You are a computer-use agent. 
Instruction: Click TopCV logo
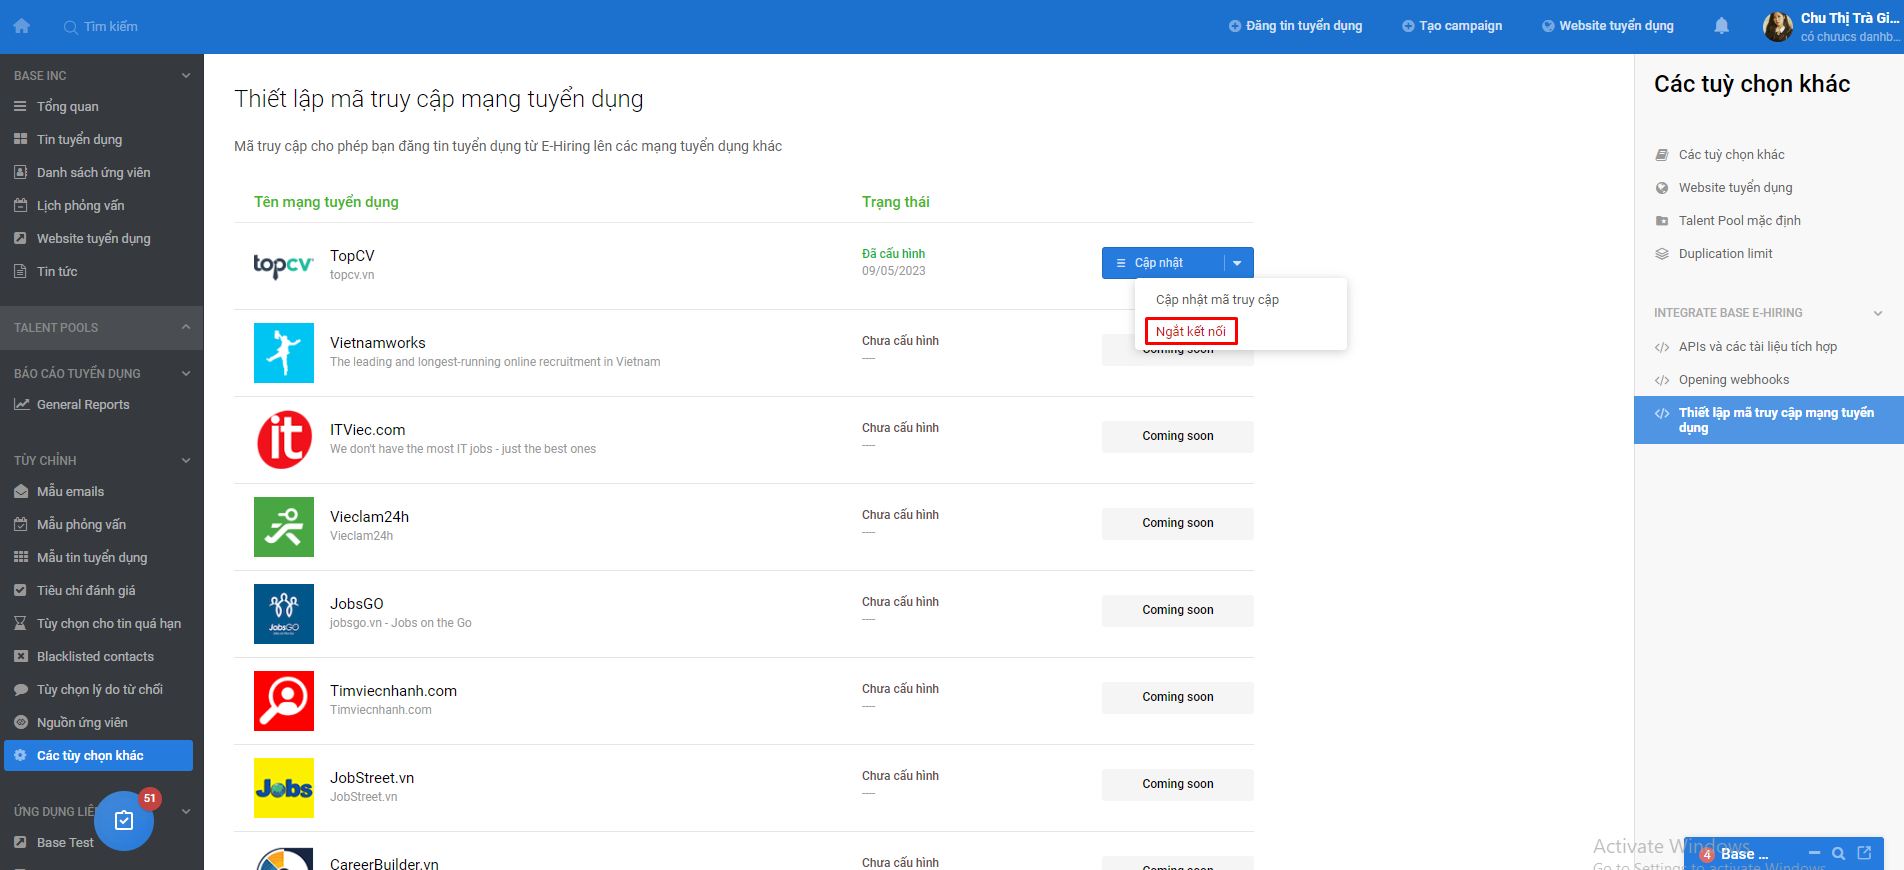point(283,266)
